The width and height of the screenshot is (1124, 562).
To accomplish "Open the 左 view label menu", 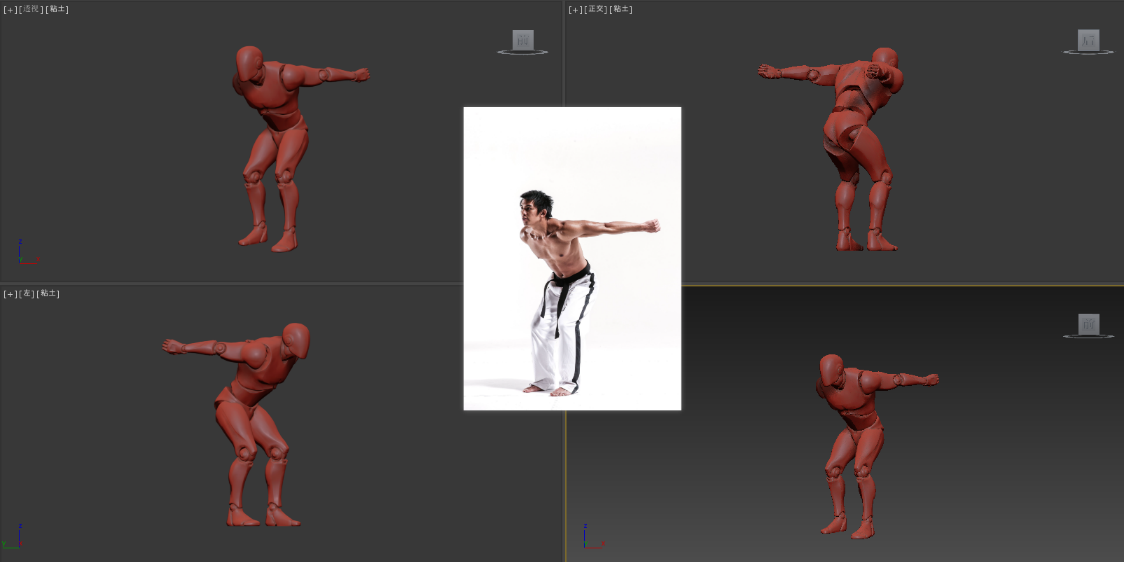I will pos(27,294).
